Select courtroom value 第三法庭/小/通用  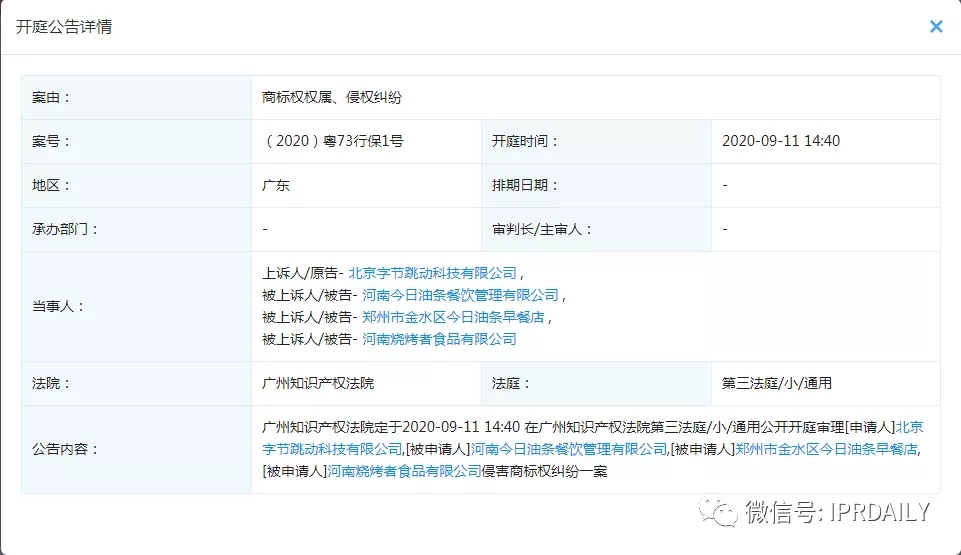777,383
